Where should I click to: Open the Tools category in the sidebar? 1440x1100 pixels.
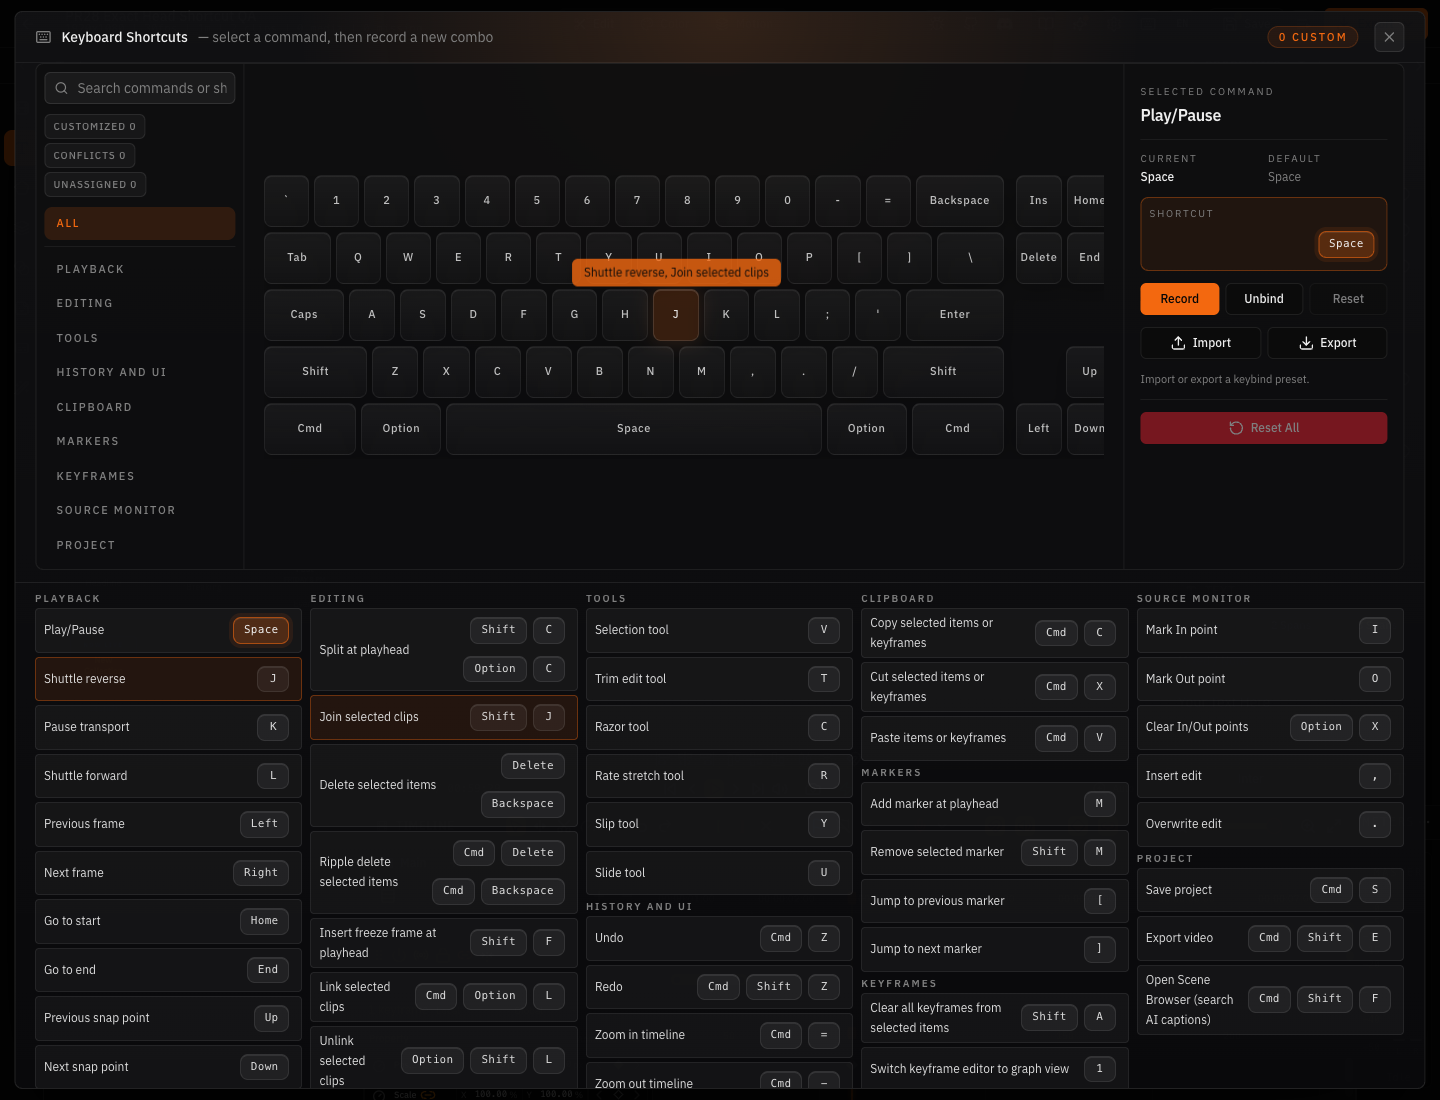pos(140,339)
